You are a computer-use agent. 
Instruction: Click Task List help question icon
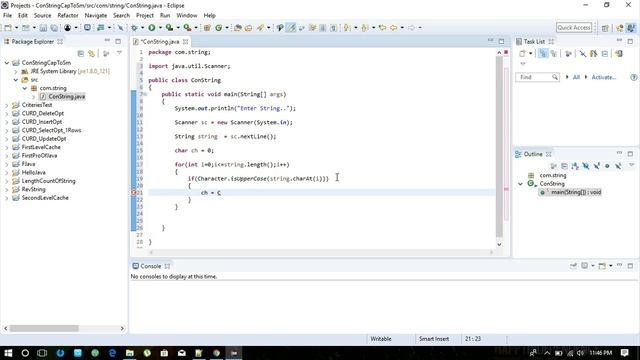(633, 77)
